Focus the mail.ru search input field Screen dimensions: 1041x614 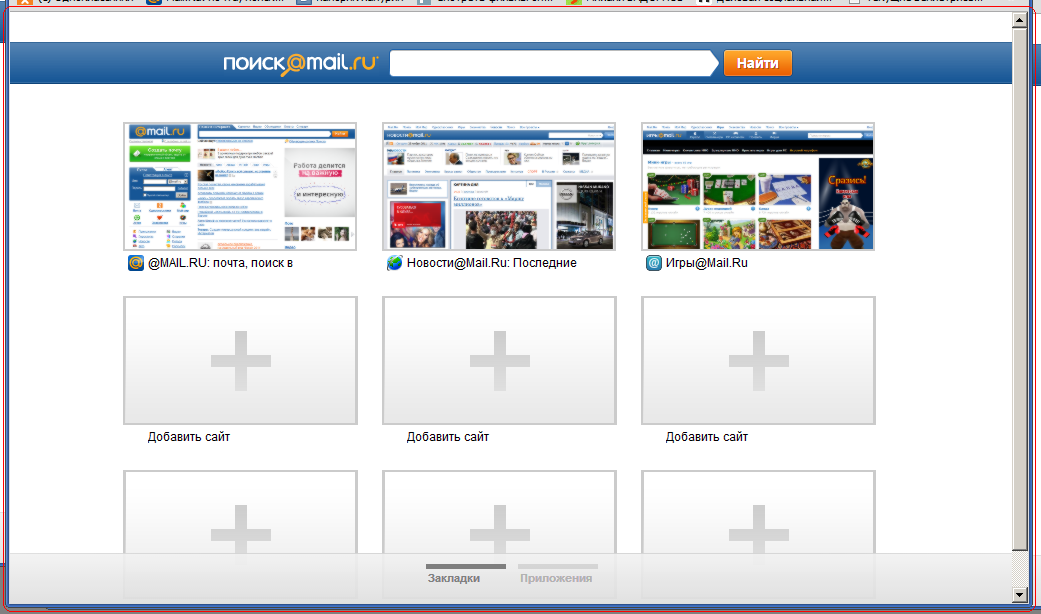[552, 63]
